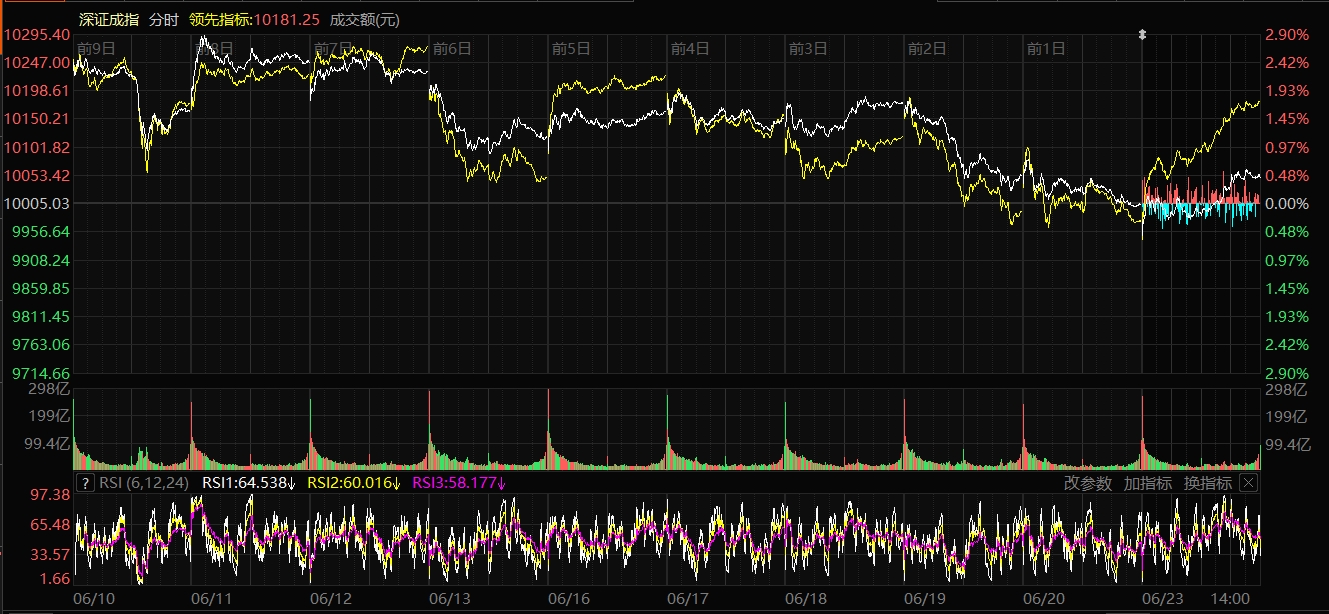Viewport: 1329px width, 614px height.
Task: Close the RSI indicator panel
Action: point(1247,483)
